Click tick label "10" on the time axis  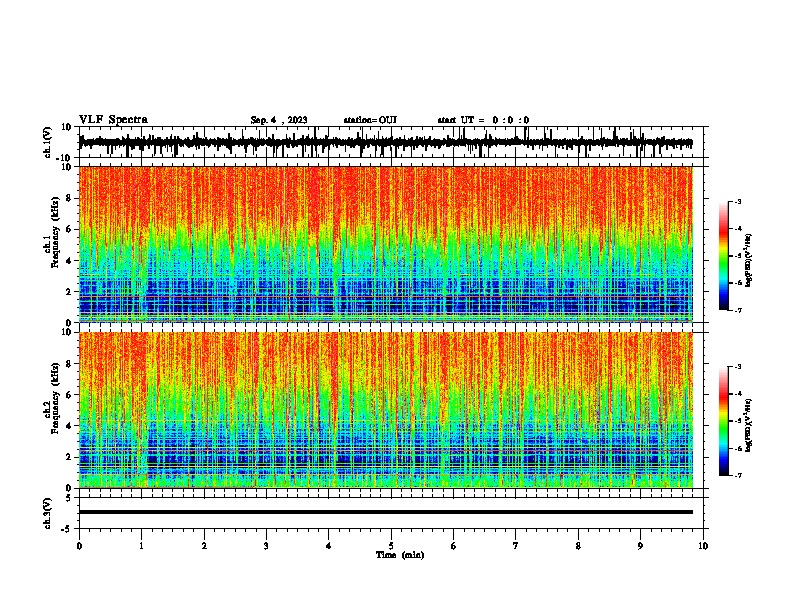(703, 546)
